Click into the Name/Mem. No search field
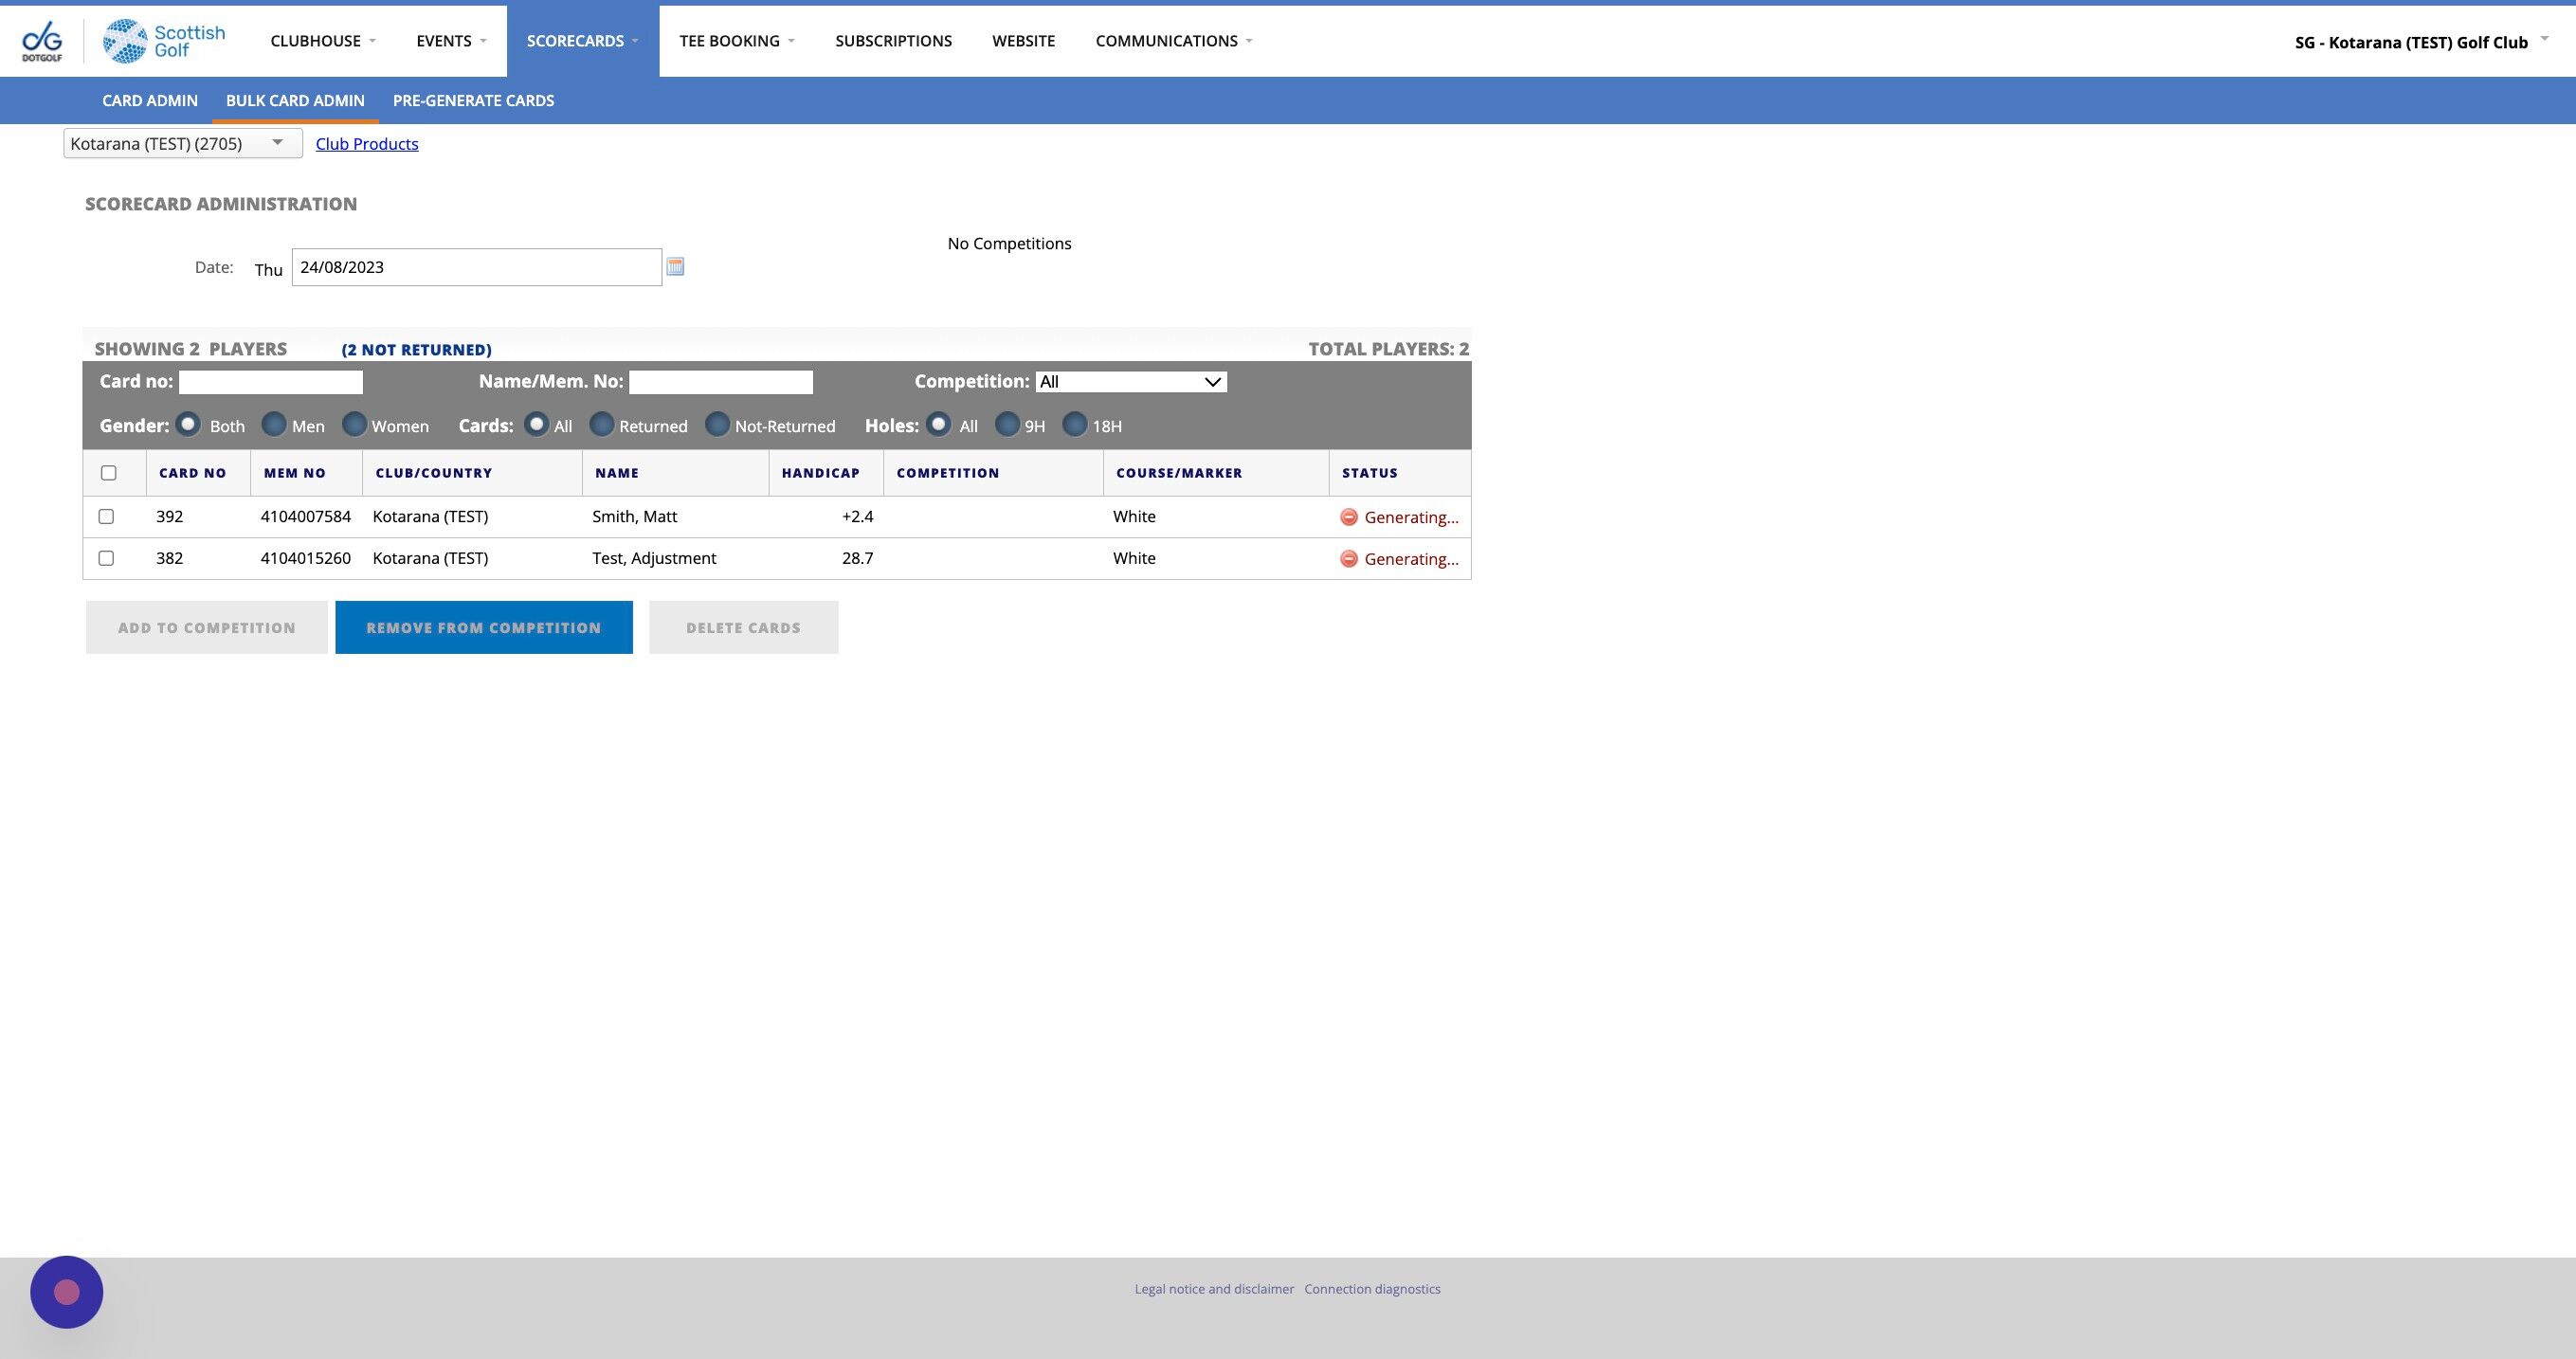This screenshot has height=1359, width=2576. tap(720, 382)
